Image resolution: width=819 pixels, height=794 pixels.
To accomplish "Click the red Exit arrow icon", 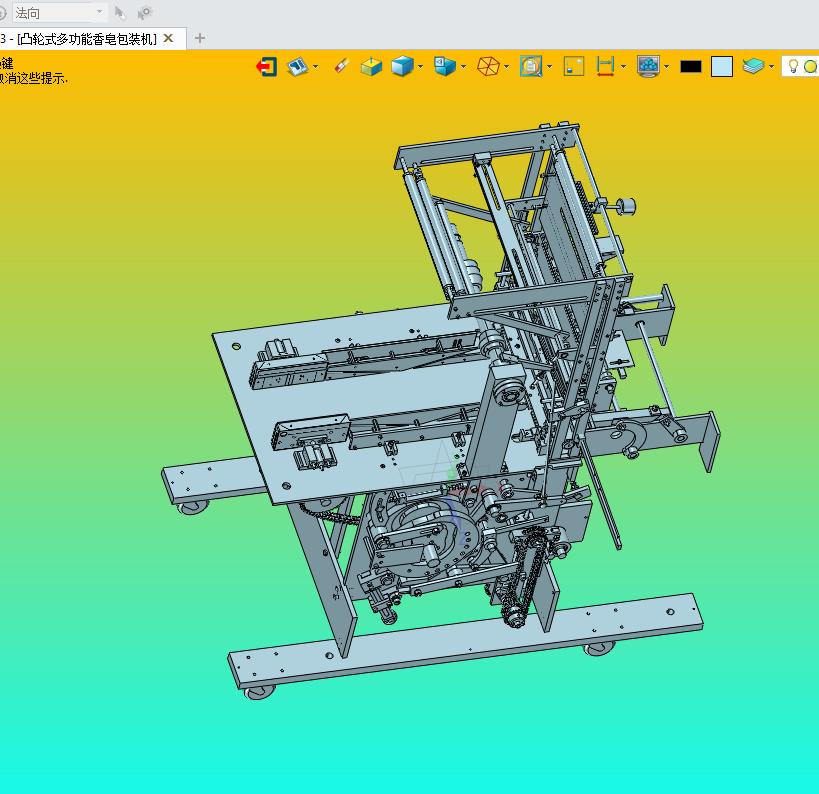I will pyautogui.click(x=266, y=67).
